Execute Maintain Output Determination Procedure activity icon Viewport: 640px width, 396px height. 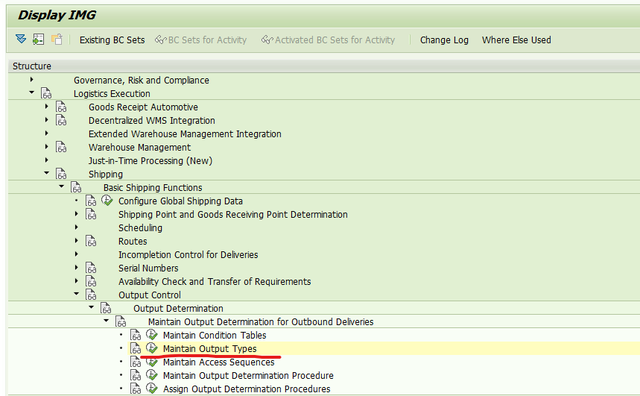click(x=152, y=375)
